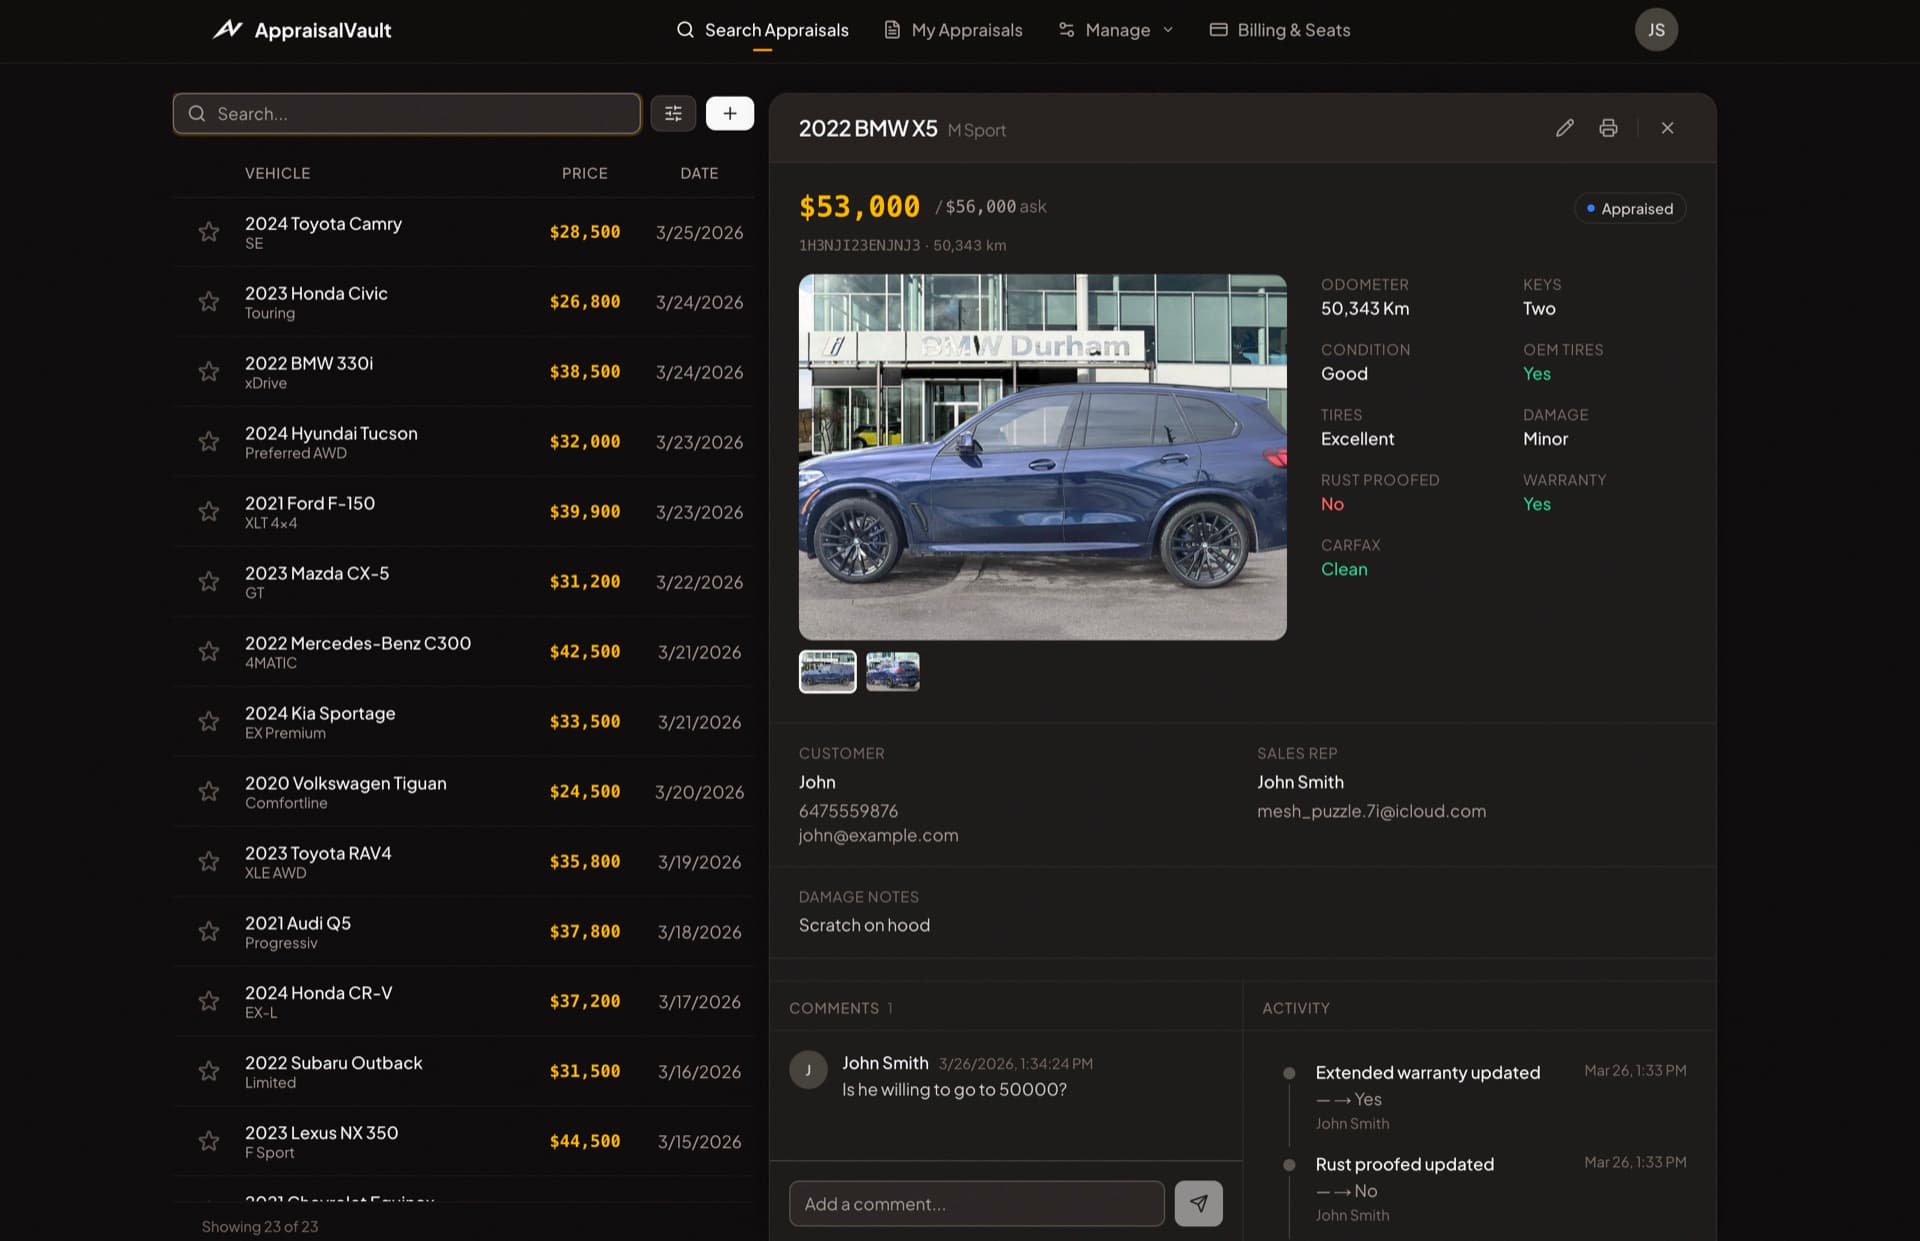Star the 2023 Lexus NX 350
1920x1241 pixels.
pos(209,1141)
